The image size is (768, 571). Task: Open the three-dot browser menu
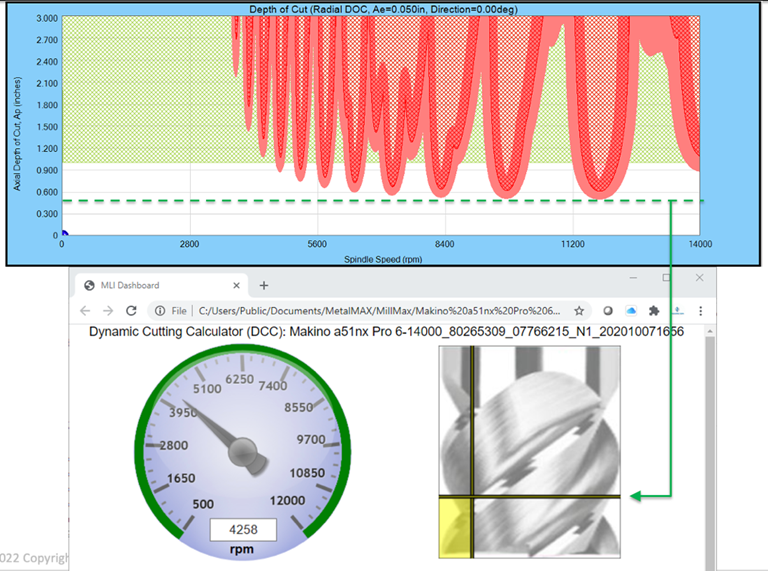pos(700,311)
